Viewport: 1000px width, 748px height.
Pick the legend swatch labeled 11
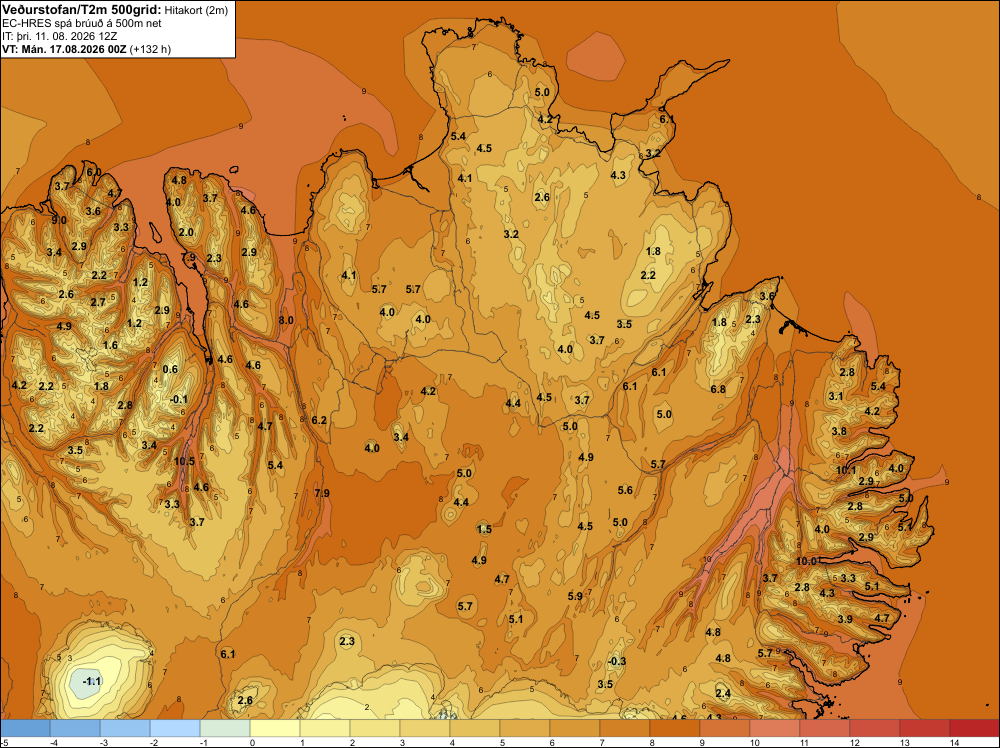pyautogui.click(x=825, y=728)
